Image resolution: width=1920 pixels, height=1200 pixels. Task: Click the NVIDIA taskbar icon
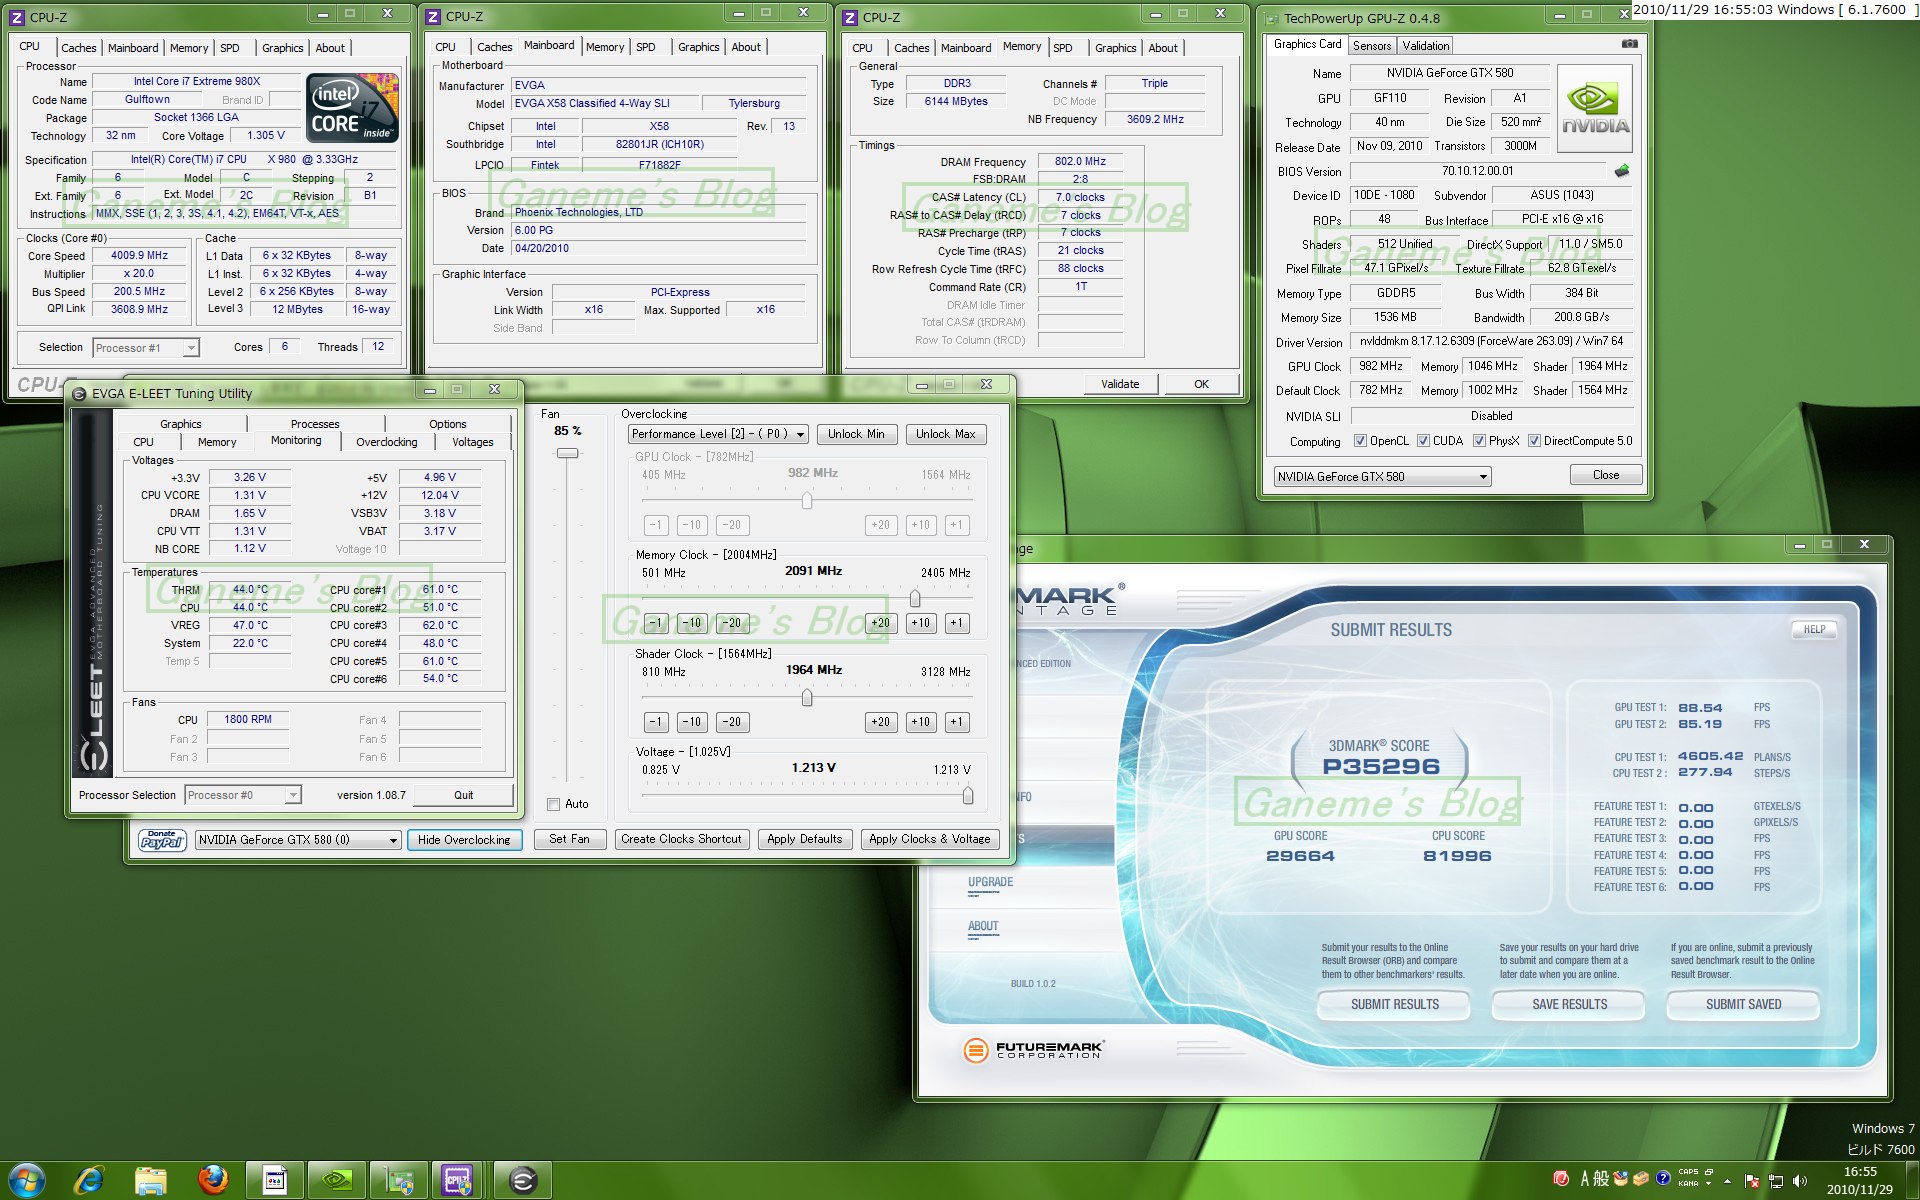[336, 1180]
